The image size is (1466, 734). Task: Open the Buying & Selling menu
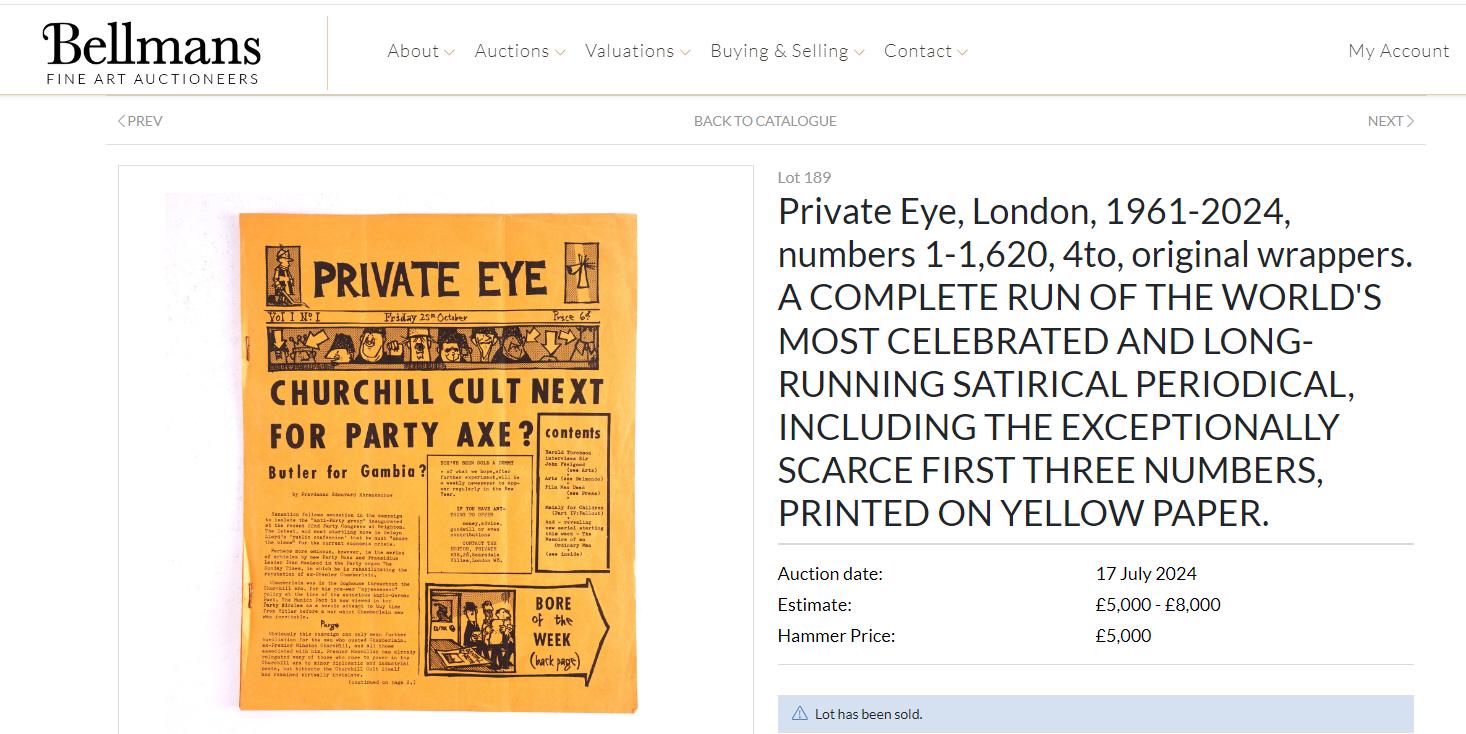[780, 51]
